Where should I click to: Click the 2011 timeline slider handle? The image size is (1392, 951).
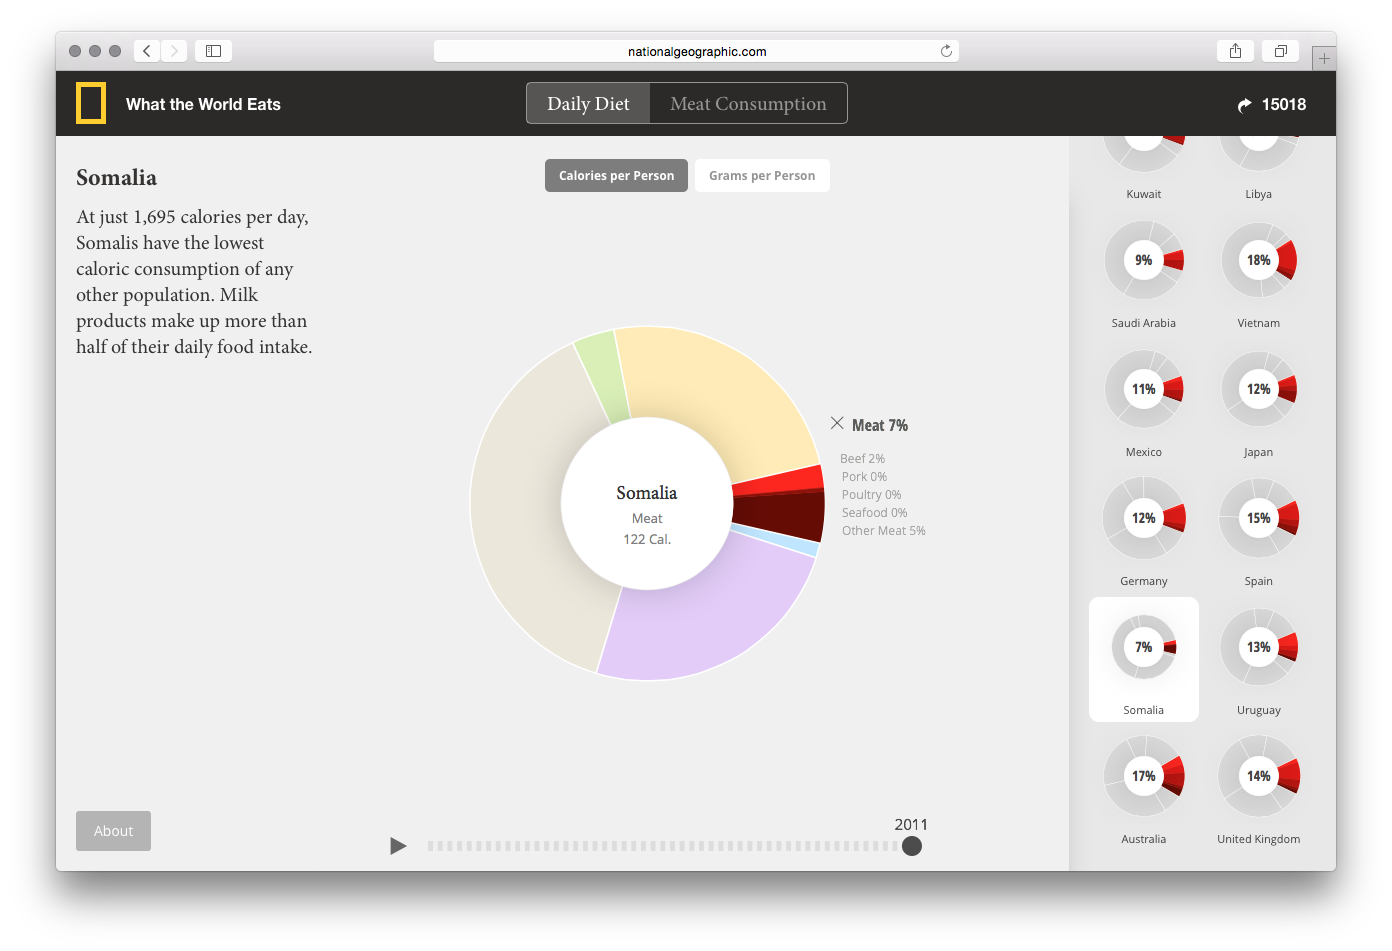[911, 846]
